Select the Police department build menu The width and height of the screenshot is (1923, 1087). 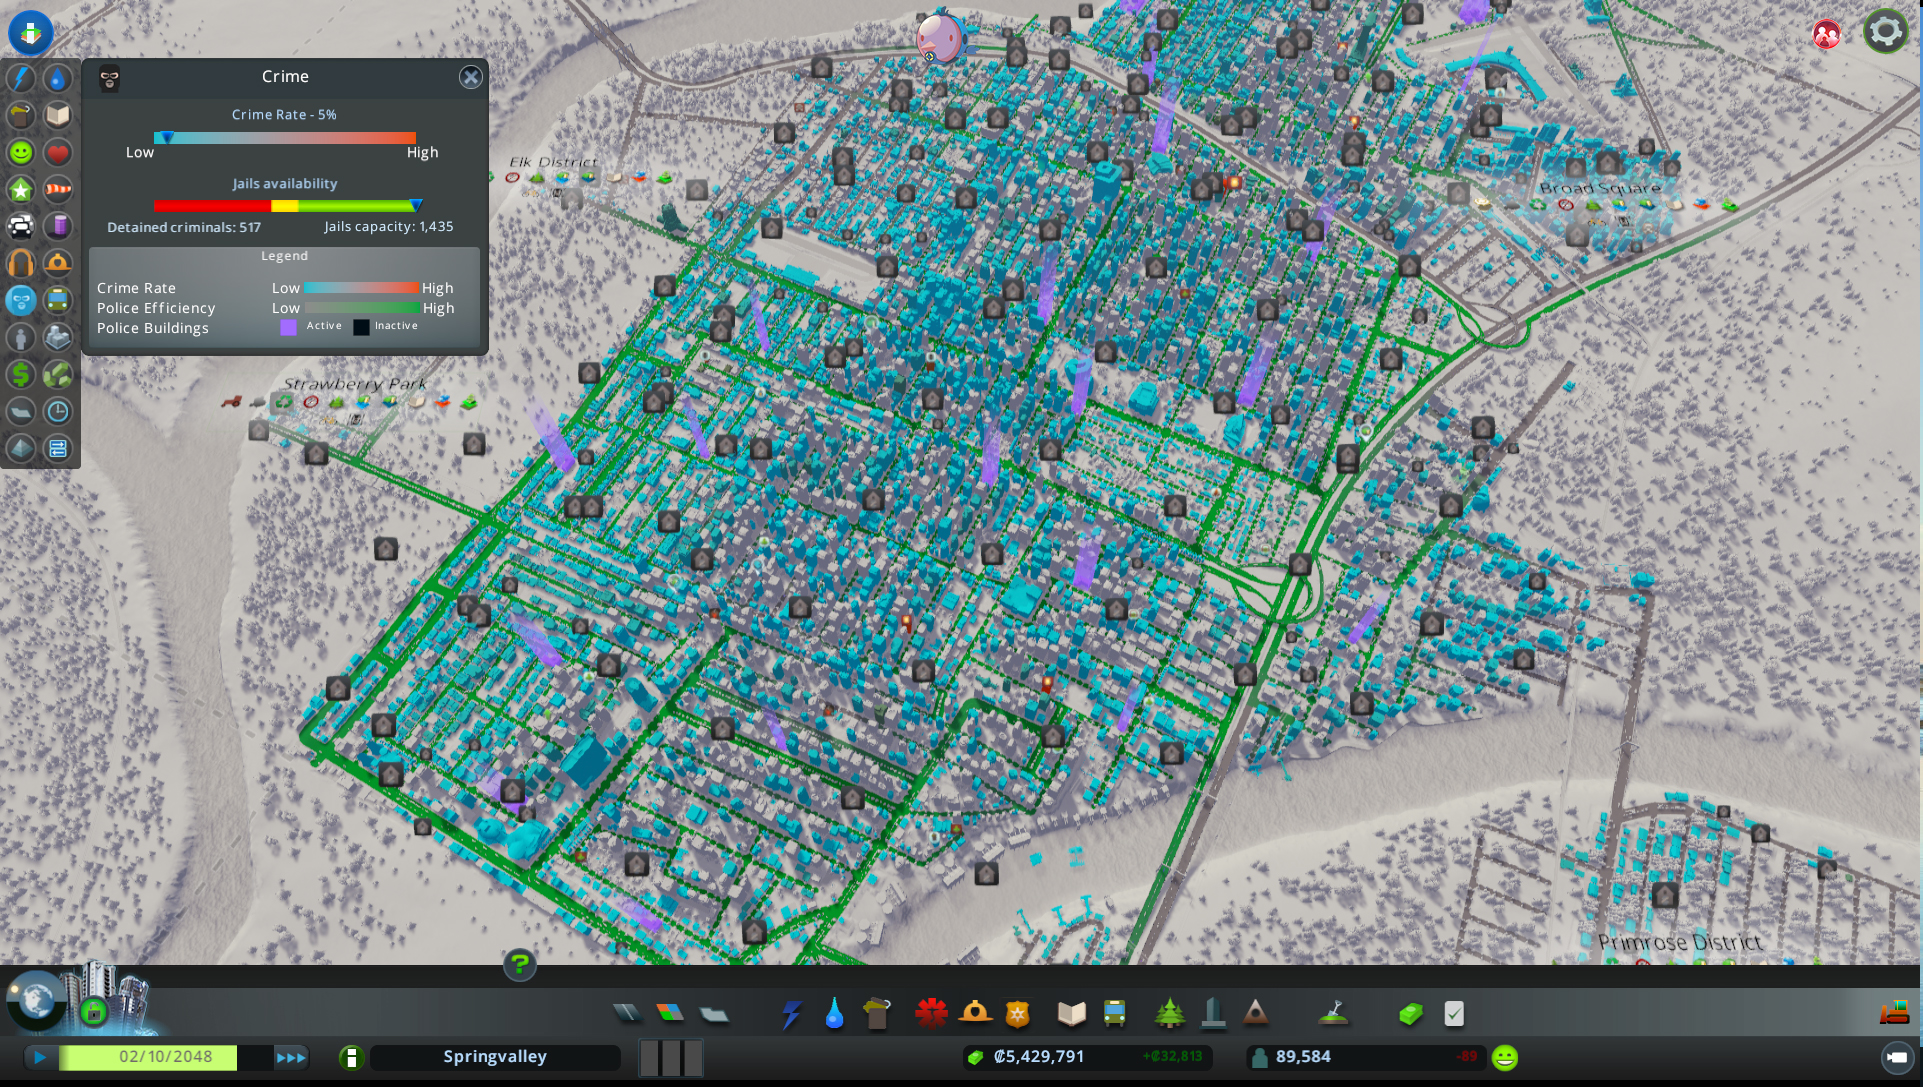[1017, 1014]
